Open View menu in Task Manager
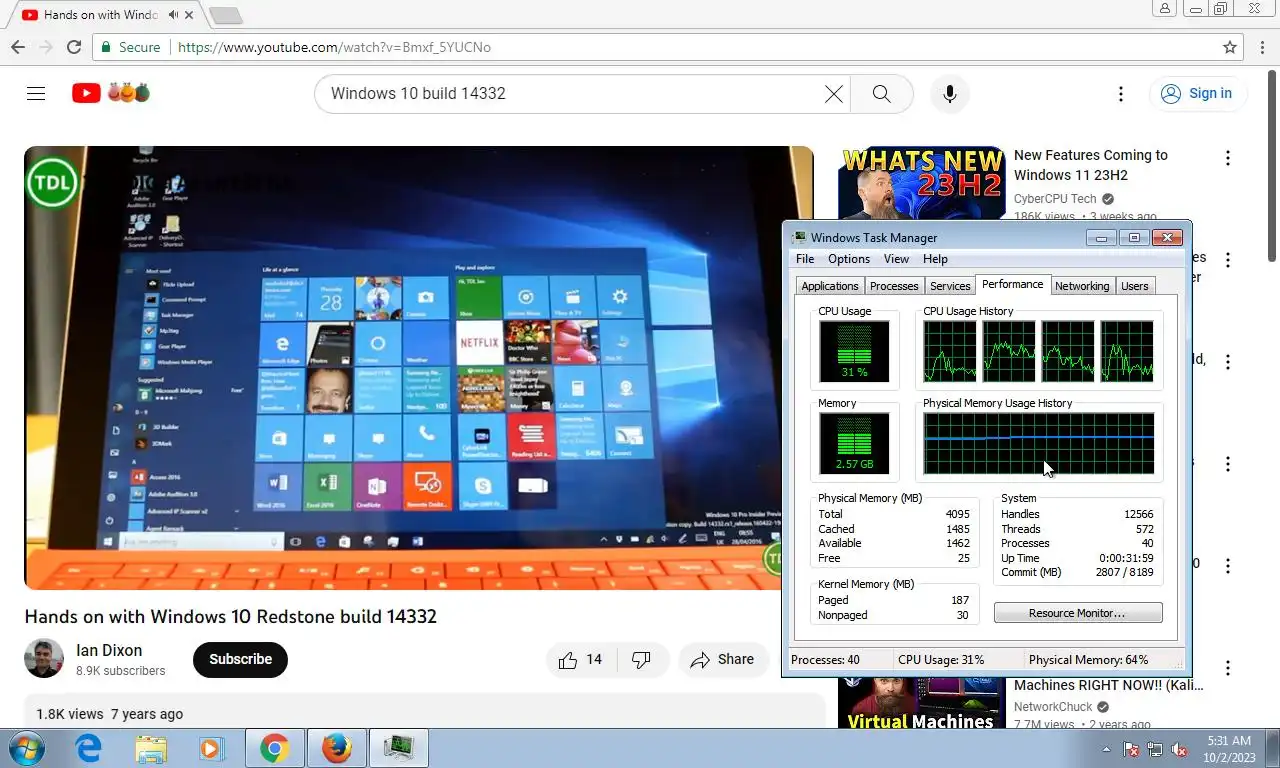Viewport: 1280px width, 768px height. tap(897, 259)
